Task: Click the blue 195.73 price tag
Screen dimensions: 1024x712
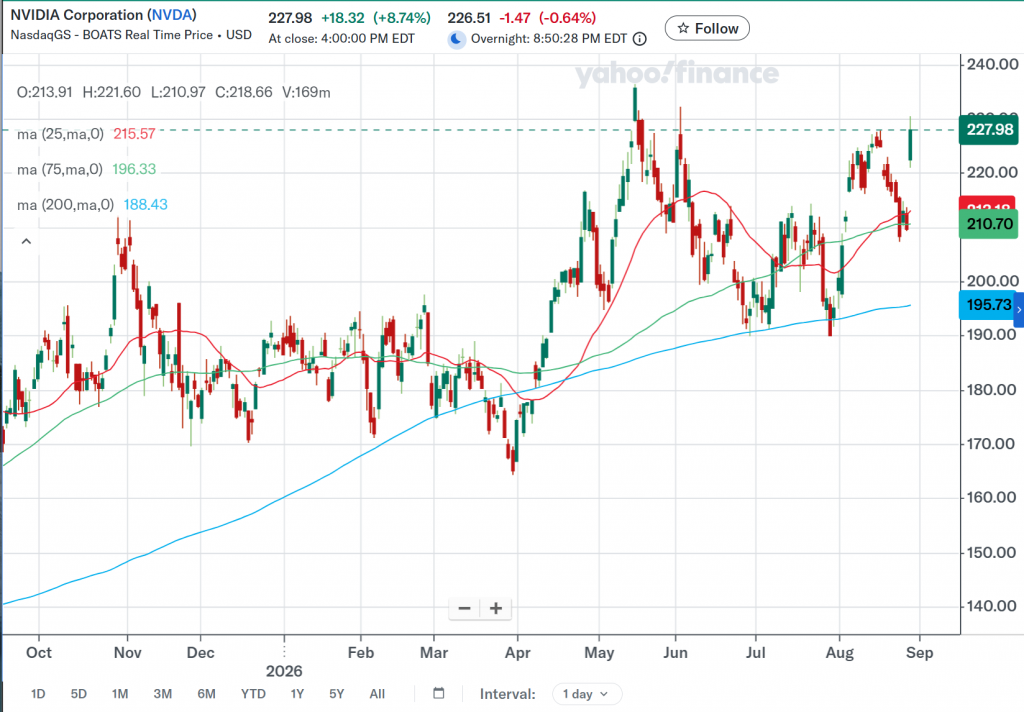Action: coord(986,305)
